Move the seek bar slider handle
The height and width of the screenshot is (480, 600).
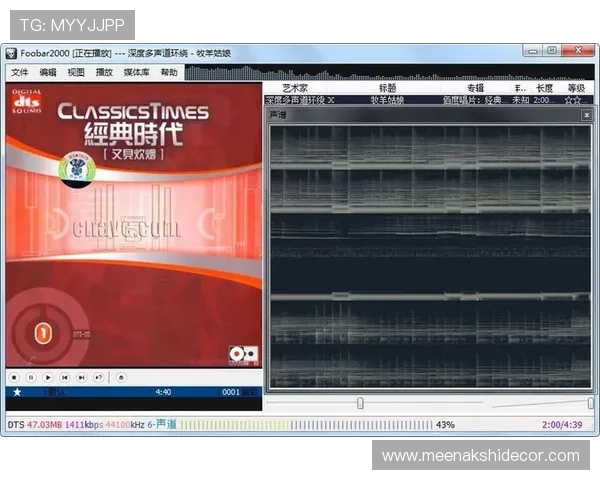click(x=360, y=403)
